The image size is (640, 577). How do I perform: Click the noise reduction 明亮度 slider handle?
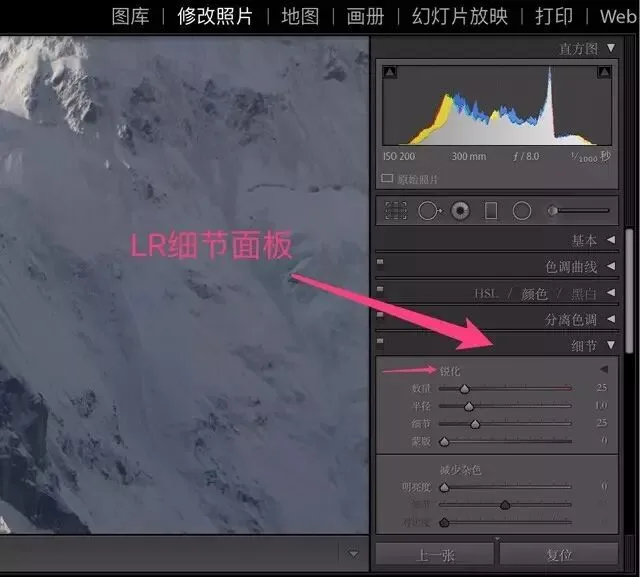pos(444,487)
